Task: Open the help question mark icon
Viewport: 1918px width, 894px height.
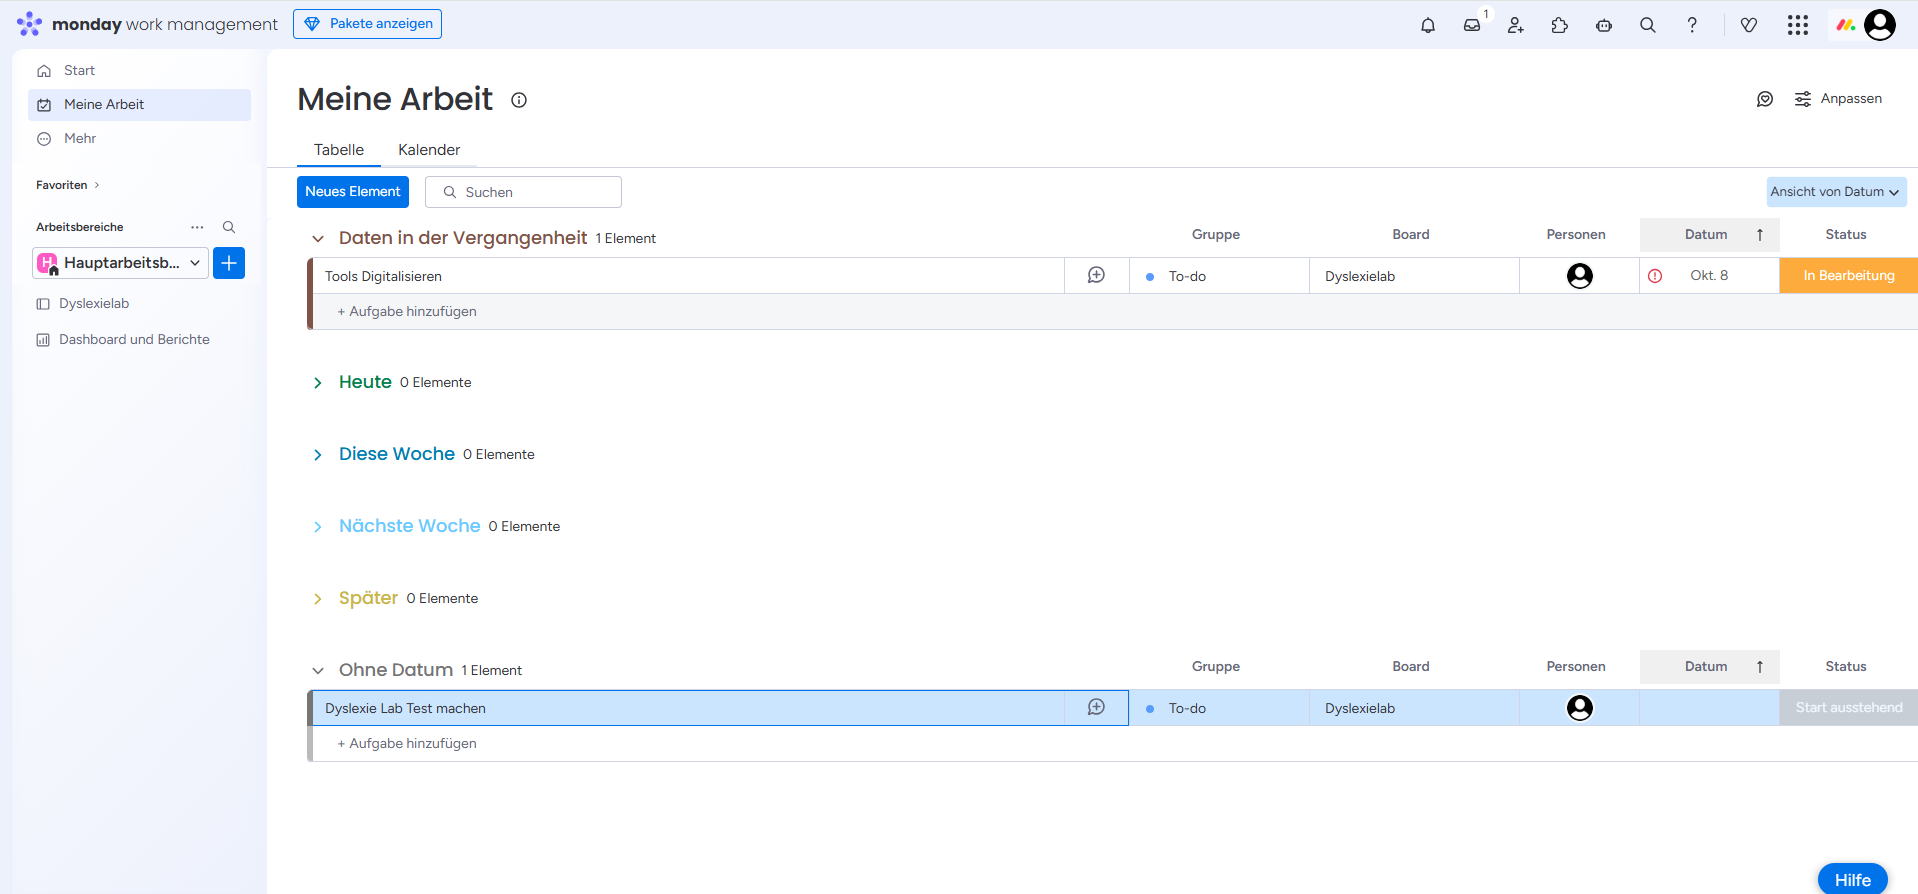Action: [1692, 25]
